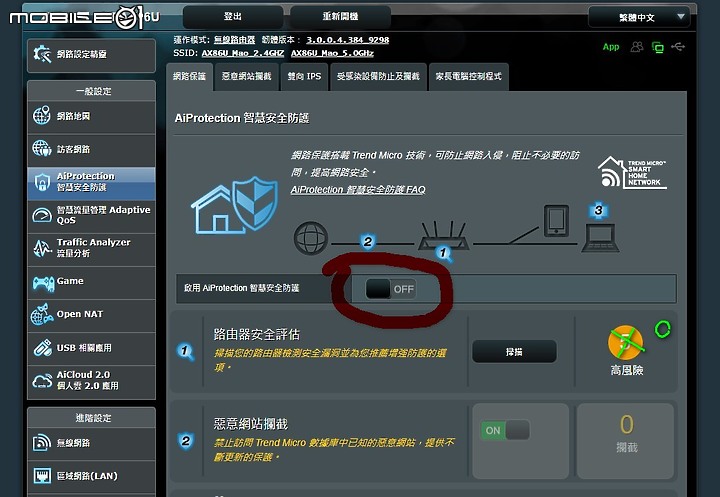Click the 掃描 scan button

click(514, 352)
